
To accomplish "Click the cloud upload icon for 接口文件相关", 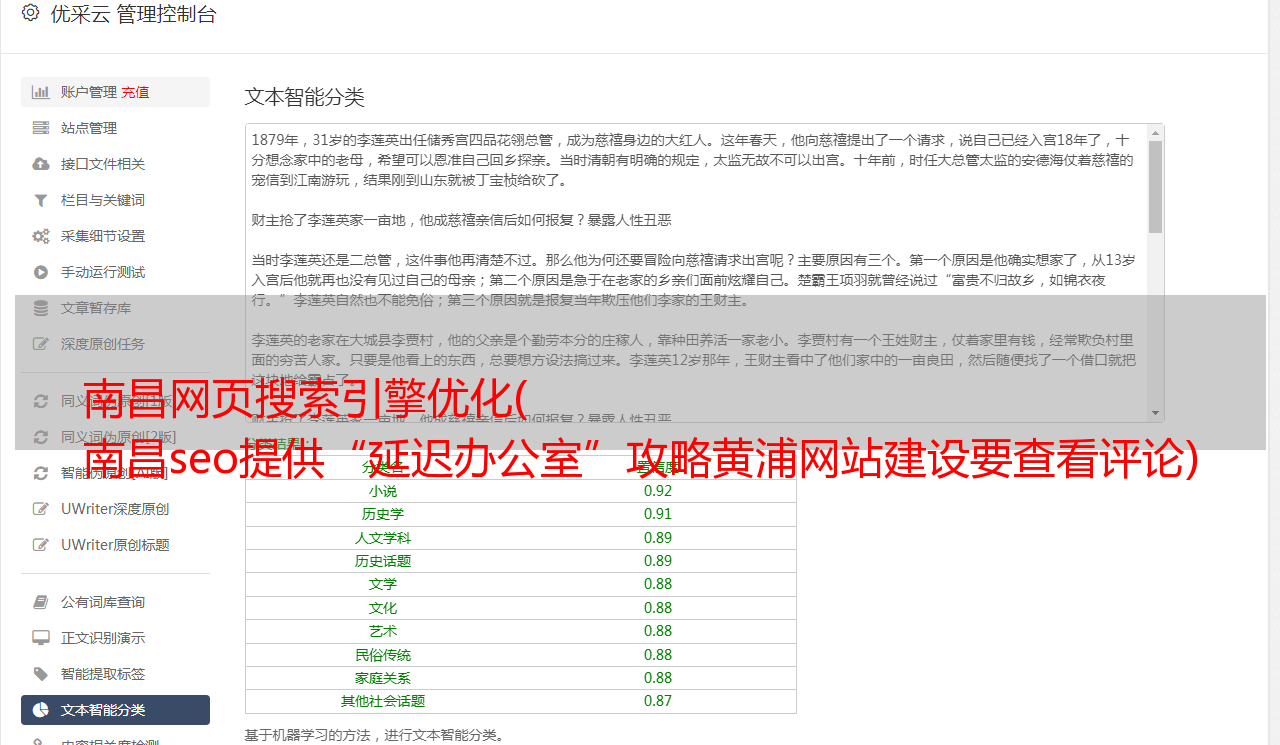I will pyautogui.click(x=41, y=164).
